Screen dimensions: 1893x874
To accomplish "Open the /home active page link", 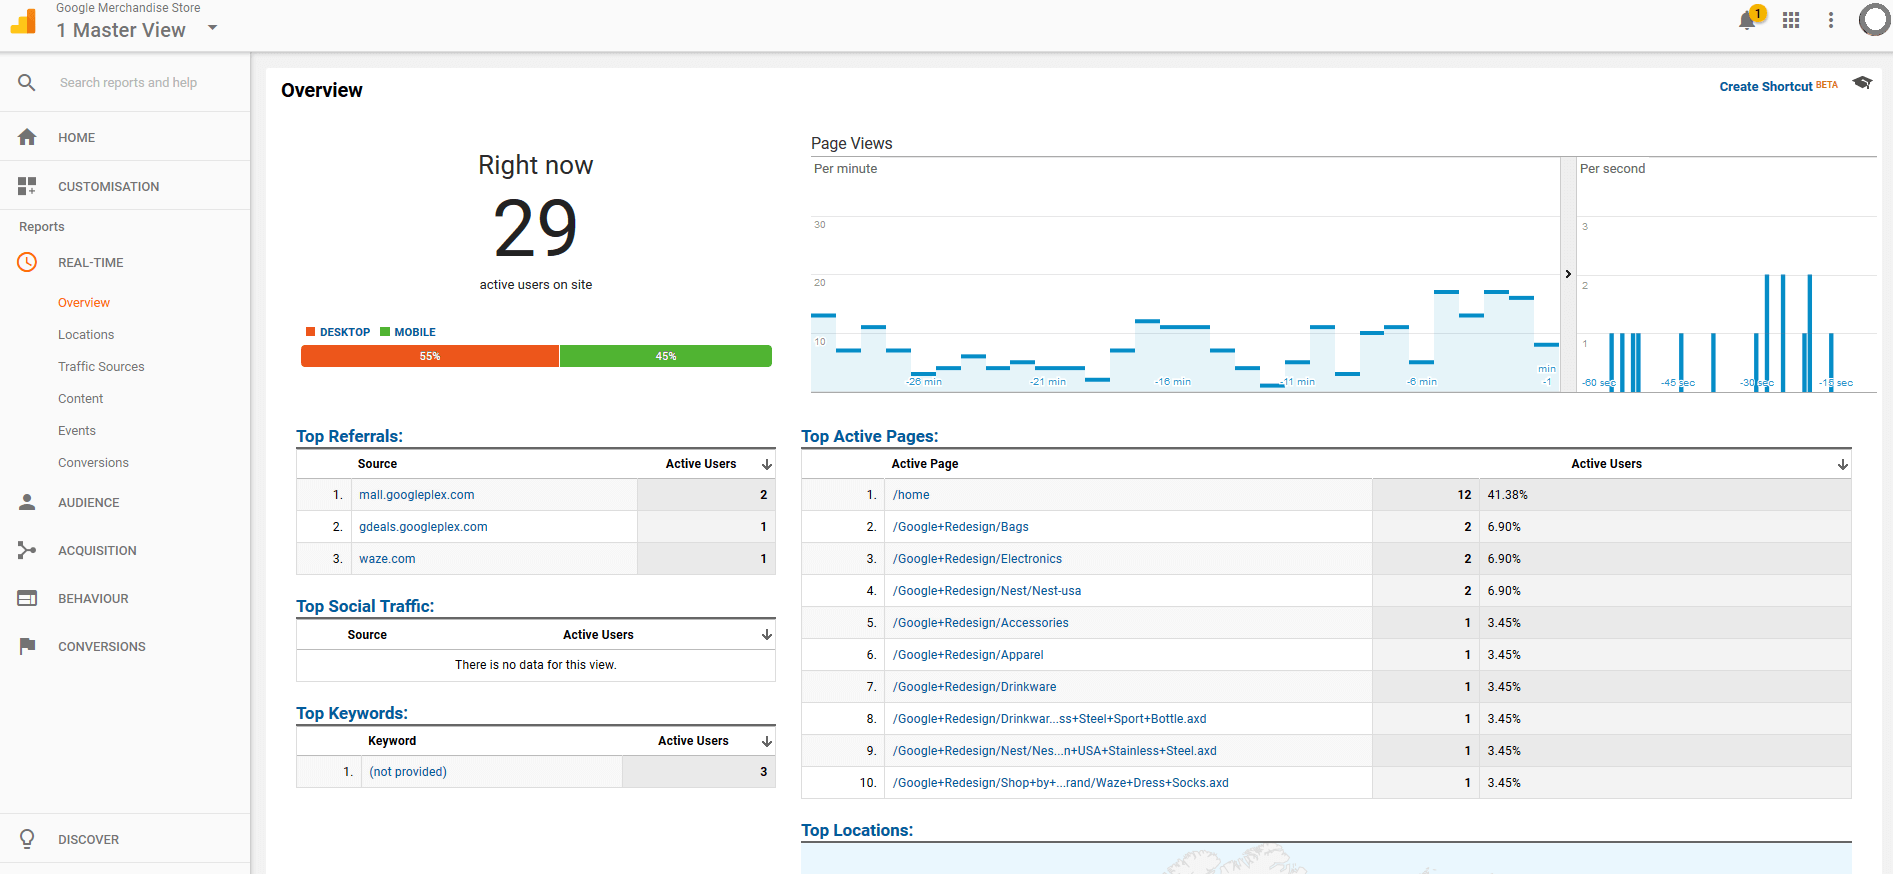I will (x=911, y=495).
